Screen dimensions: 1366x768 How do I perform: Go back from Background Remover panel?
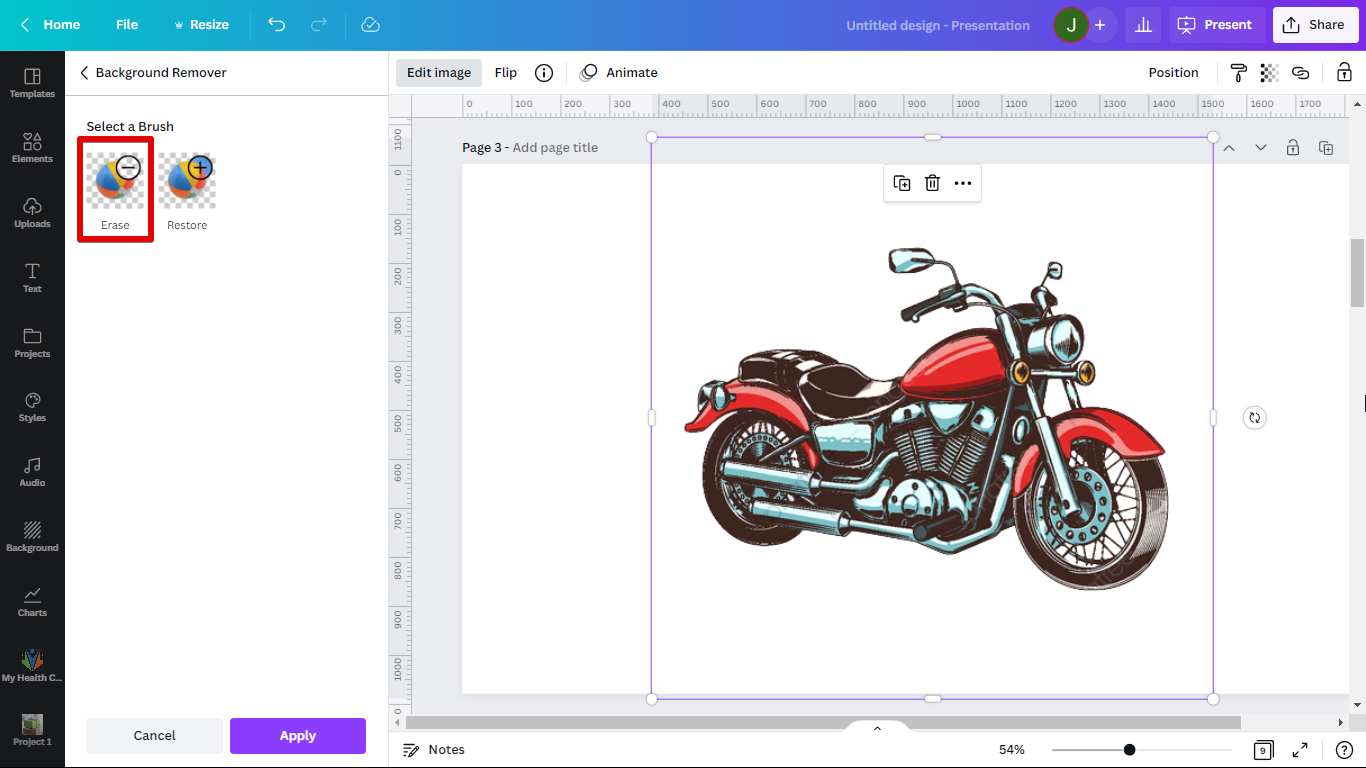point(85,73)
